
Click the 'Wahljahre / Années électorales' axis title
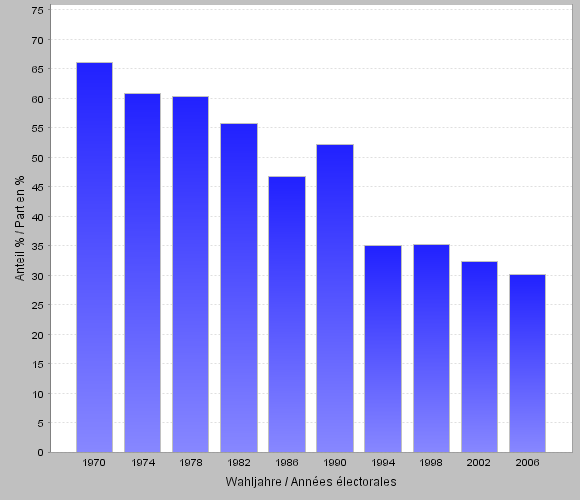311,482
